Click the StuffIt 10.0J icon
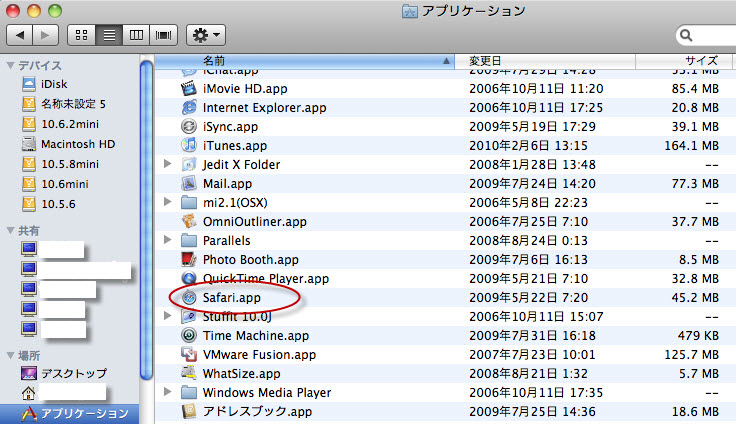The image size is (736, 424). tap(189, 316)
